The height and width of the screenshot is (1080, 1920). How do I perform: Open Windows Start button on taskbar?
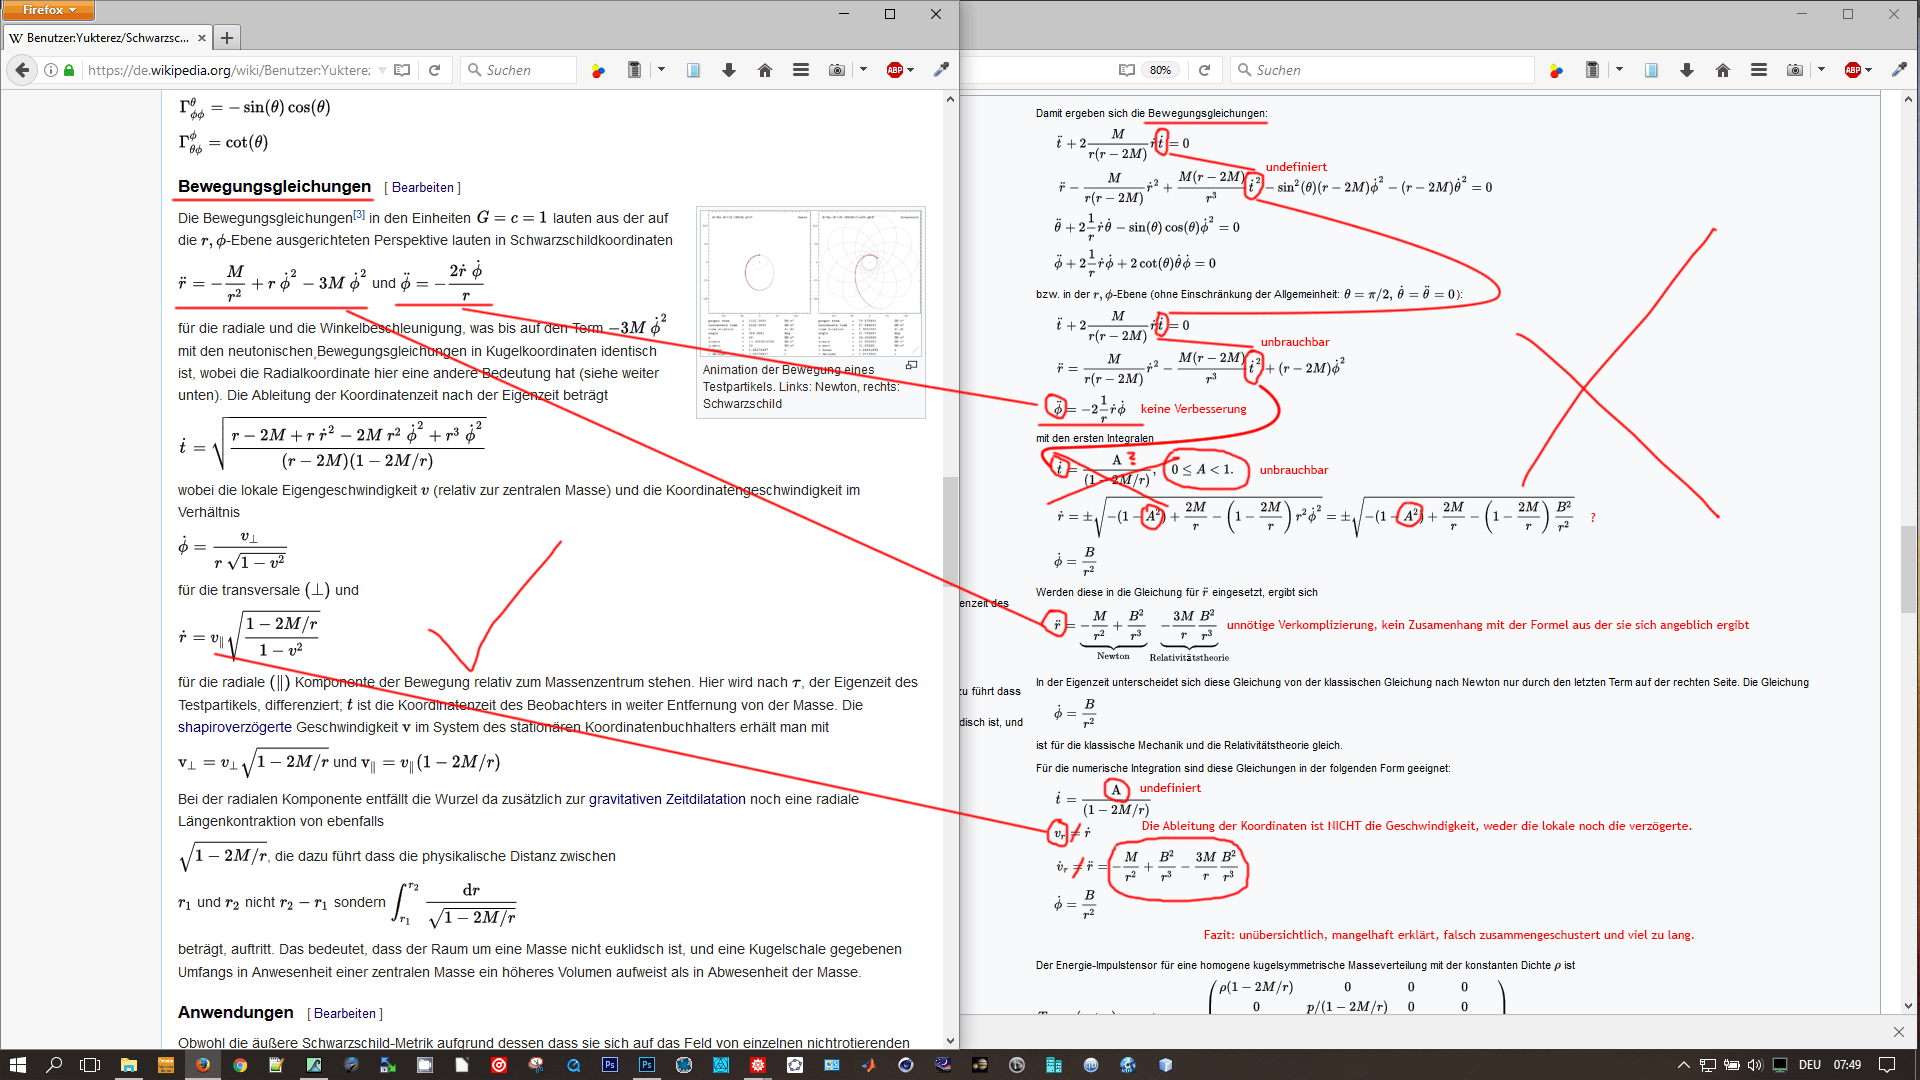[17, 1065]
